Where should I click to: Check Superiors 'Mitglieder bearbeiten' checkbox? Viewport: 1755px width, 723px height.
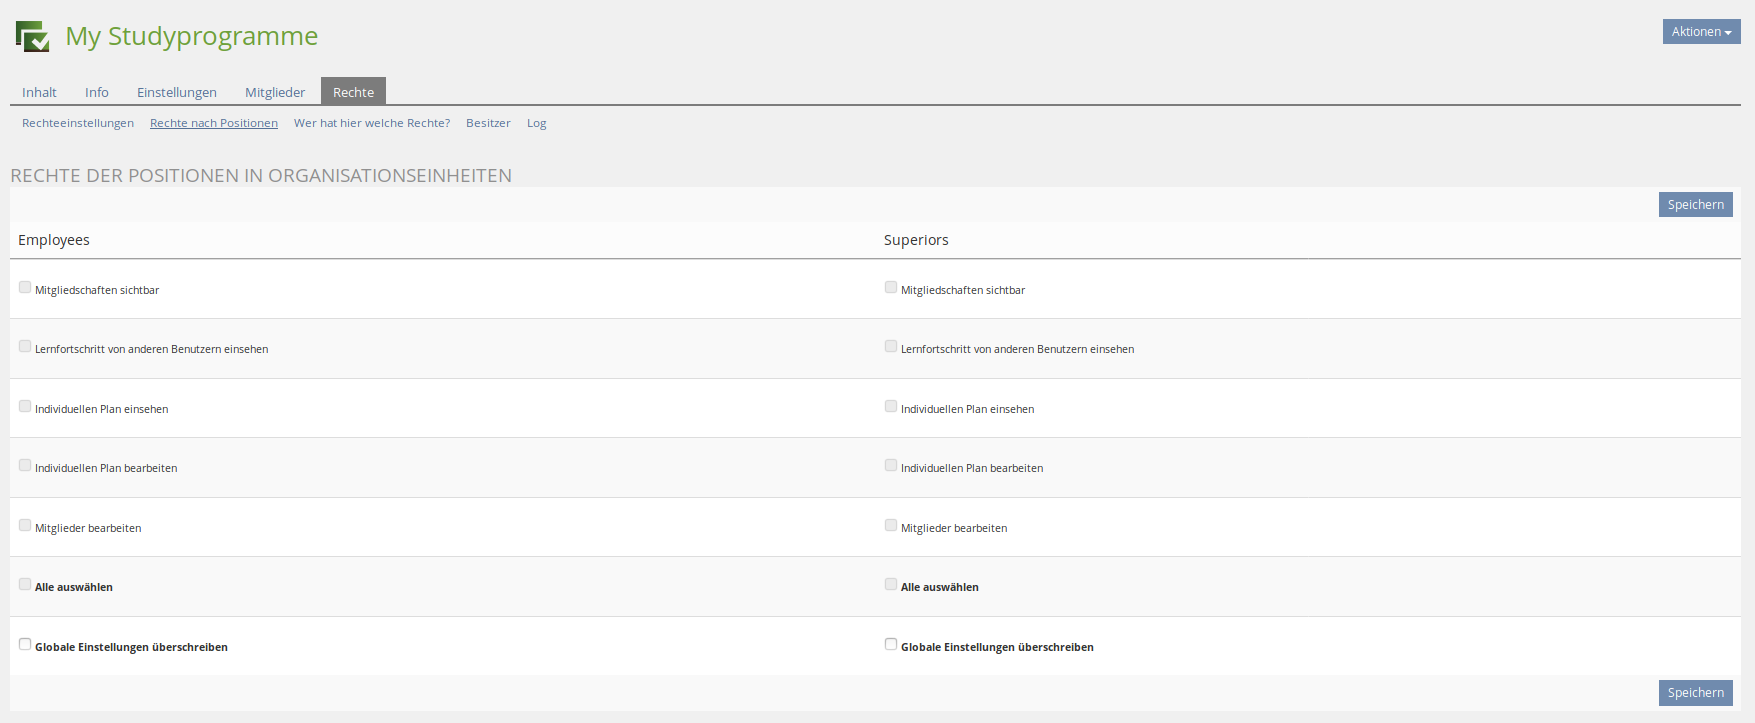click(891, 525)
